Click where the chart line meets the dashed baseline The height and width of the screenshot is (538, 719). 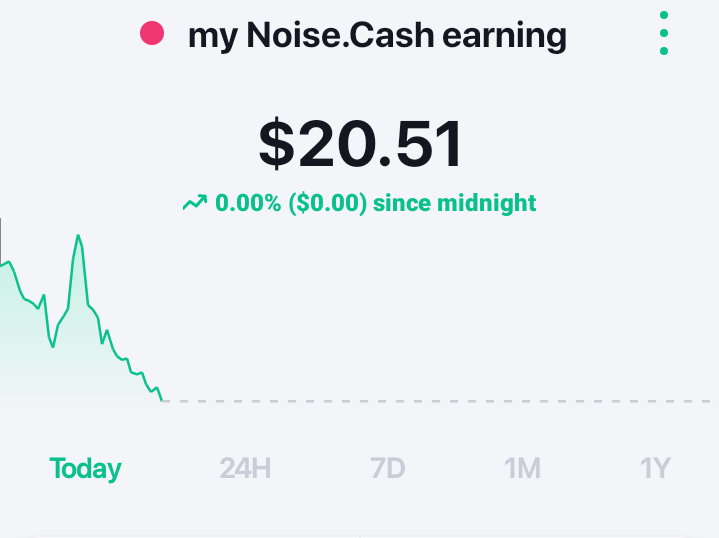(x=162, y=401)
